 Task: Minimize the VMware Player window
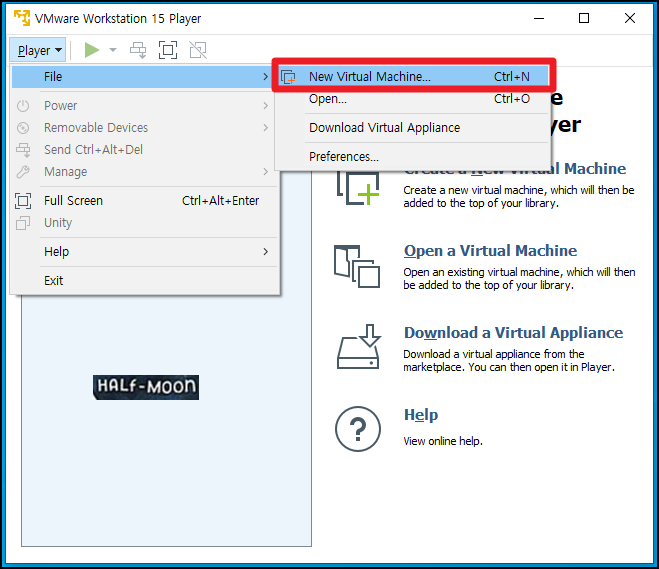pyautogui.click(x=539, y=18)
